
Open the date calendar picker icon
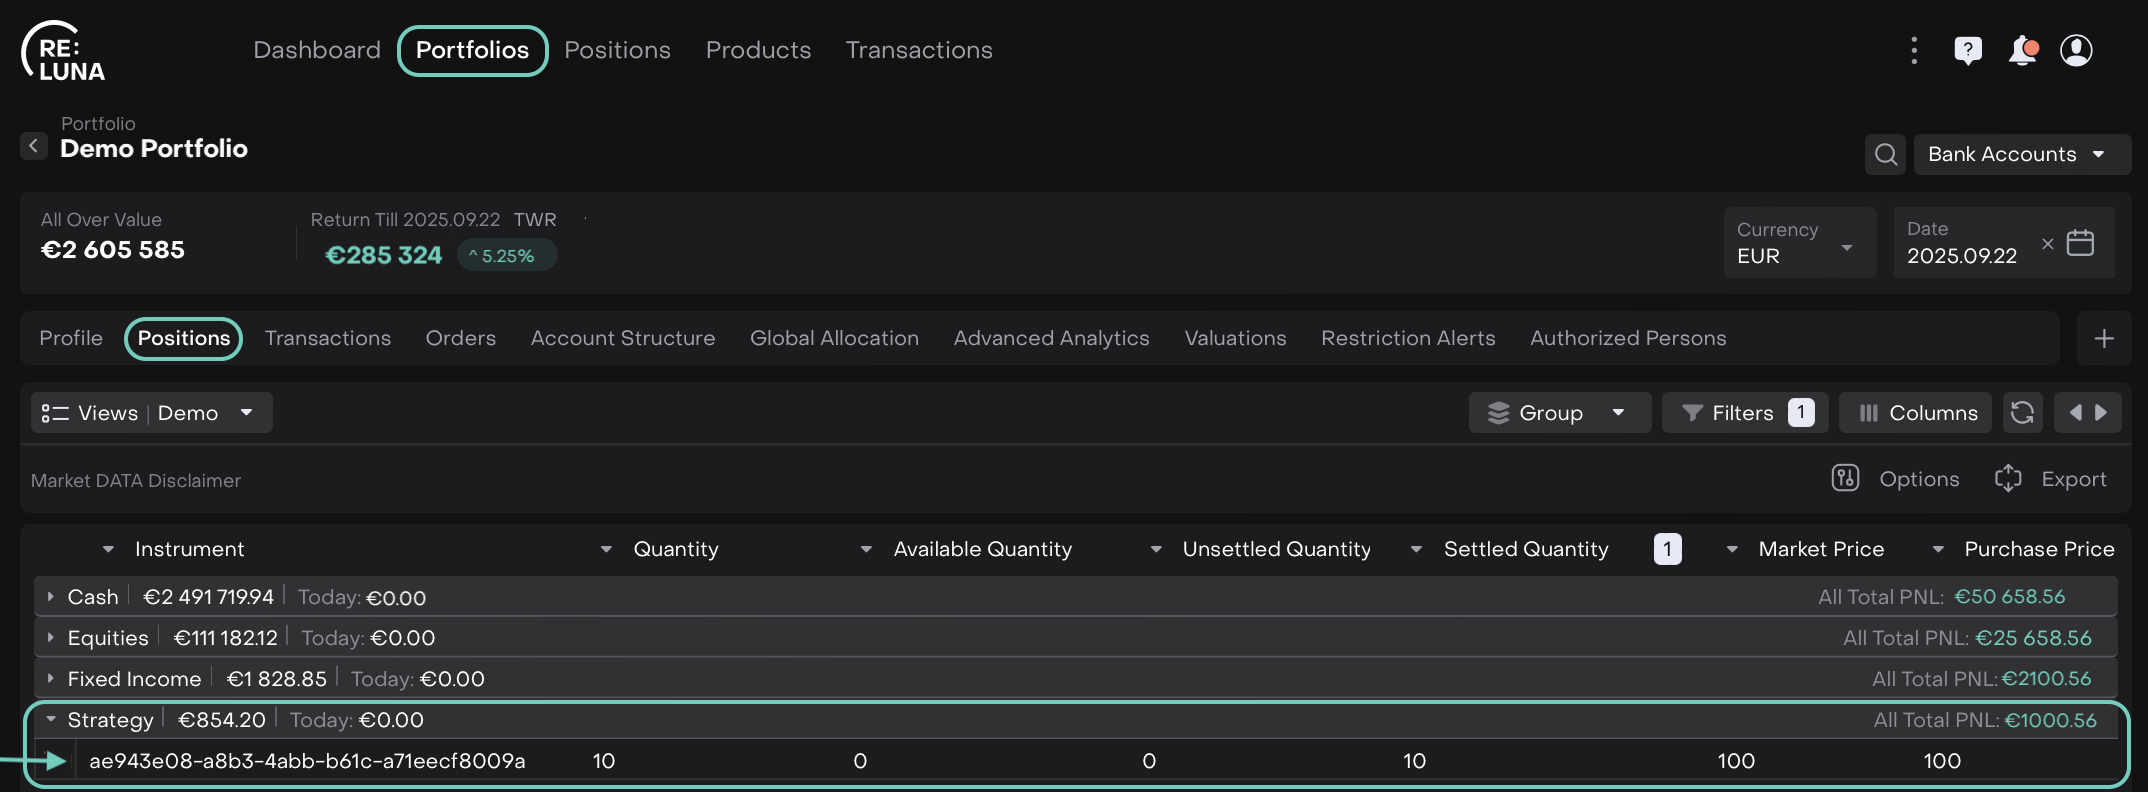point(2080,243)
